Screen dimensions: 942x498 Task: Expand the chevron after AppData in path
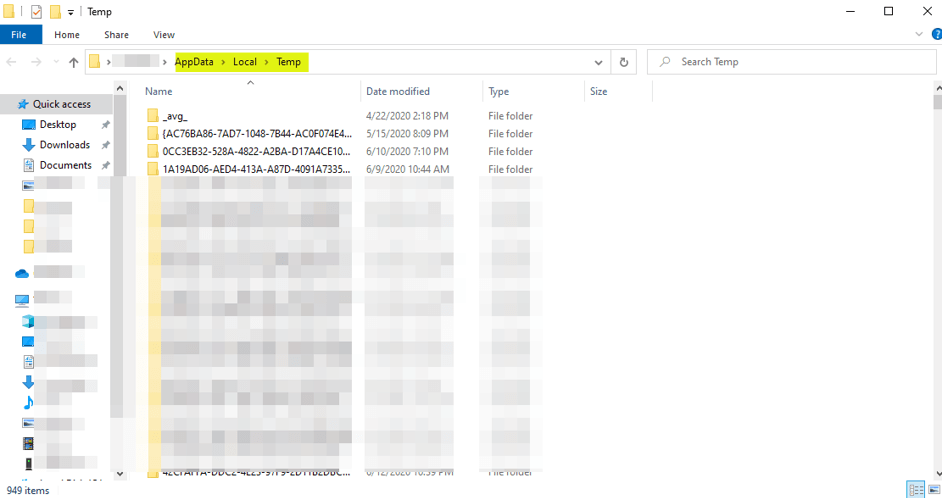tap(223, 62)
